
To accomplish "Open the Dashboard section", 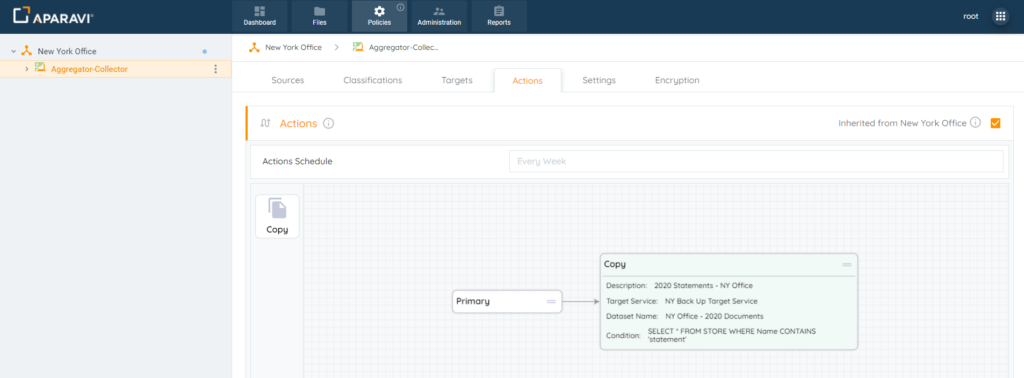I will point(259,16).
